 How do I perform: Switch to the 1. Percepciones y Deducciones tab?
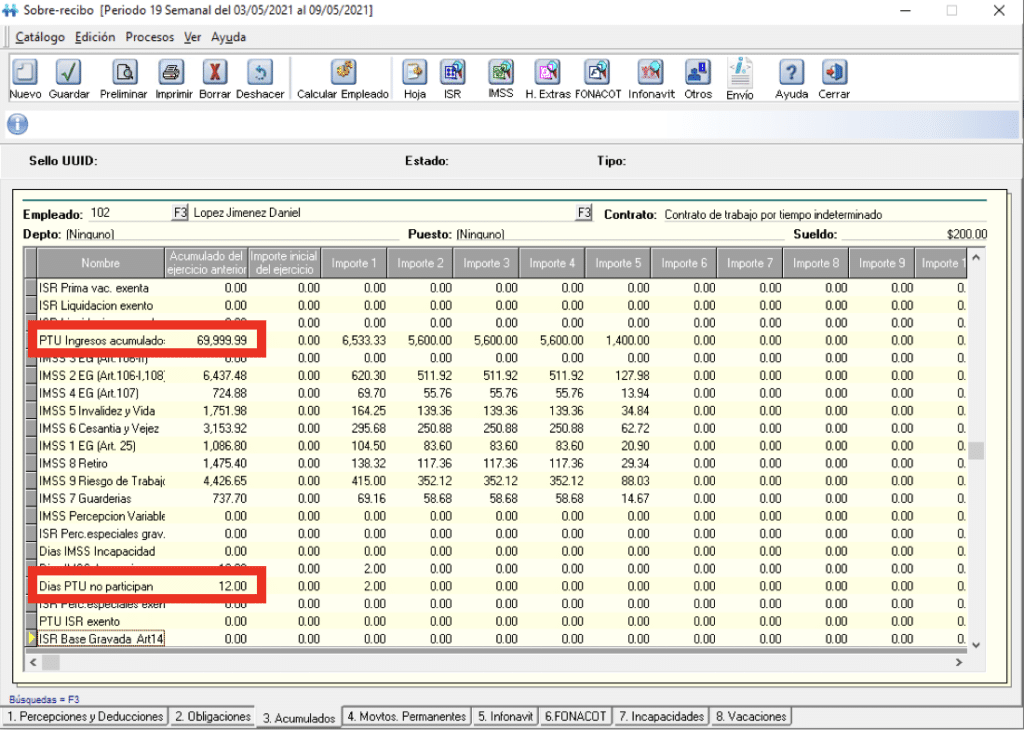coord(85,716)
